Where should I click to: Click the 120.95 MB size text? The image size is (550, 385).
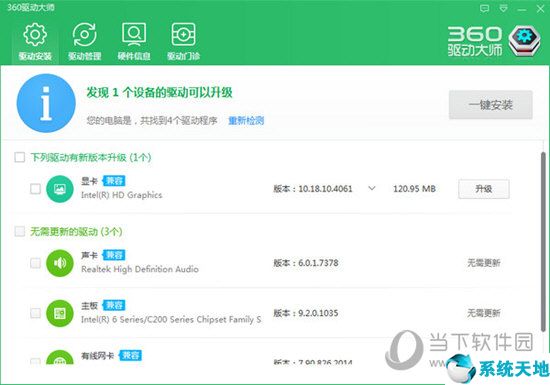click(x=414, y=189)
